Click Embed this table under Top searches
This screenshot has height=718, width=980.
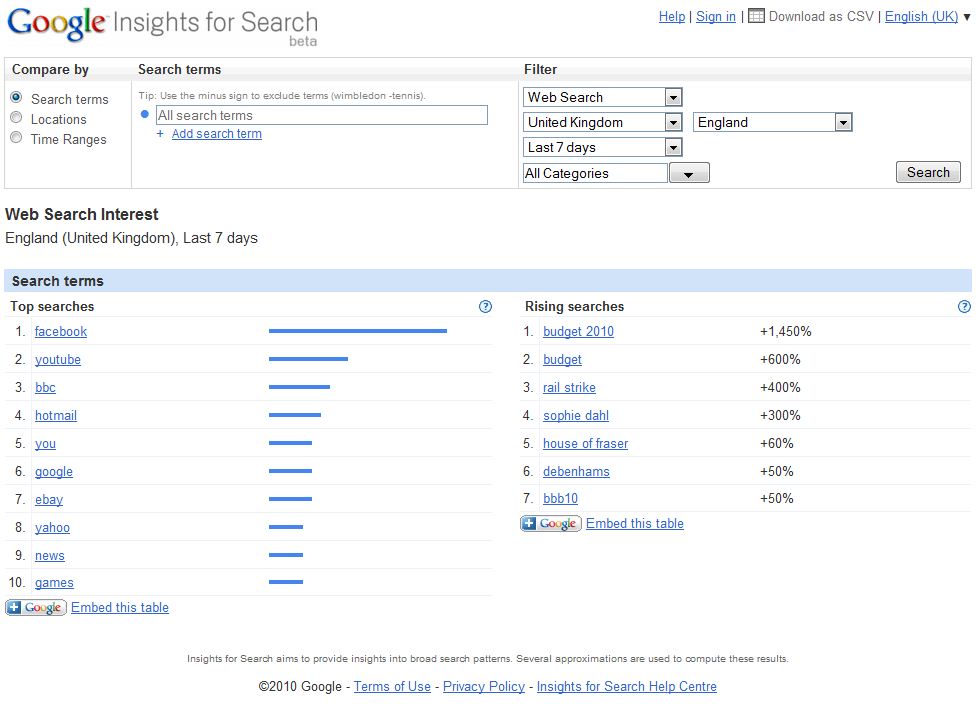point(119,607)
